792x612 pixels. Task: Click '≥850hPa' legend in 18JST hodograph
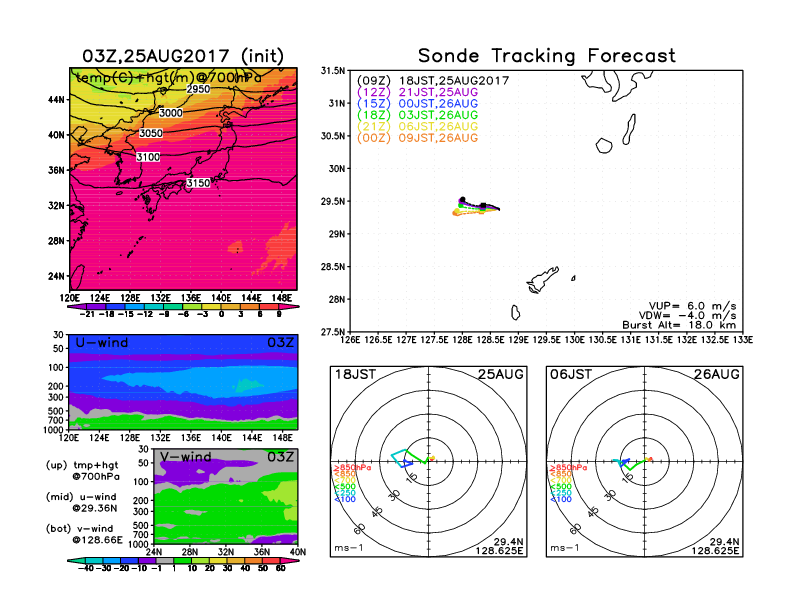(x=352, y=468)
